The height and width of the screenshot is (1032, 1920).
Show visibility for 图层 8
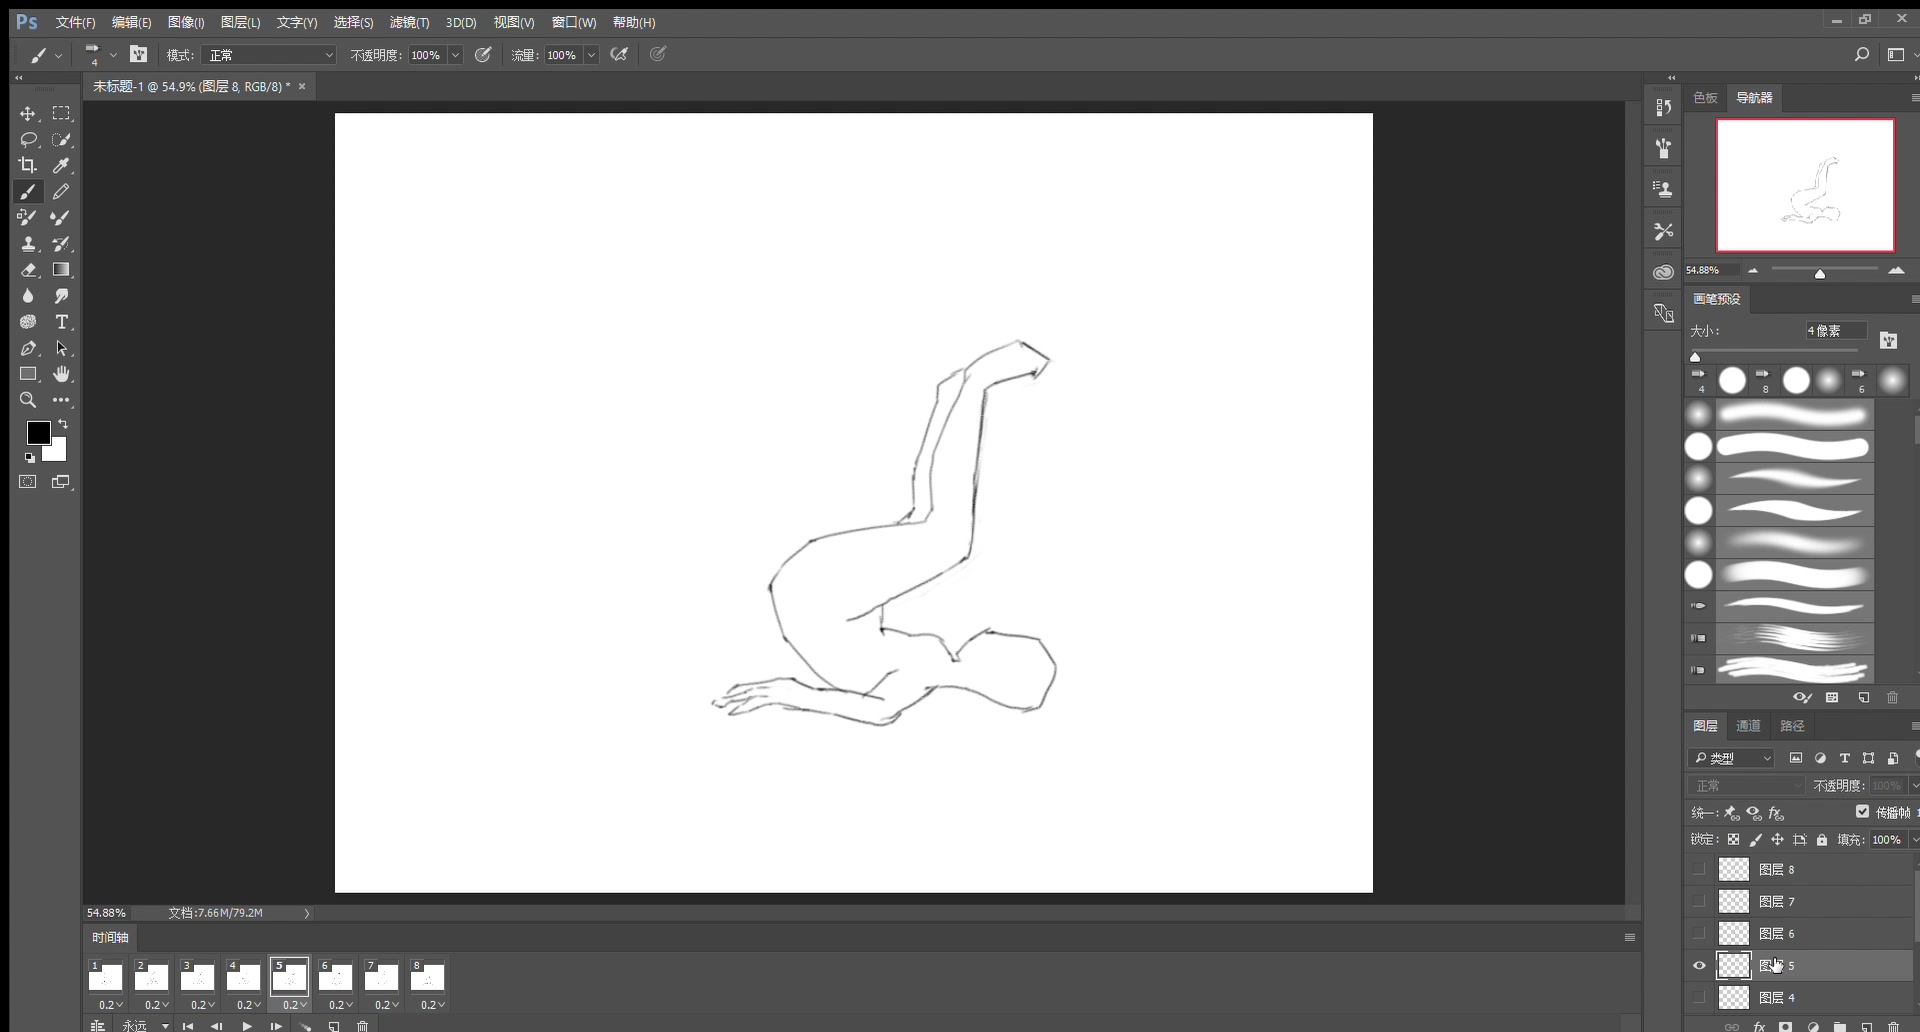click(1699, 870)
